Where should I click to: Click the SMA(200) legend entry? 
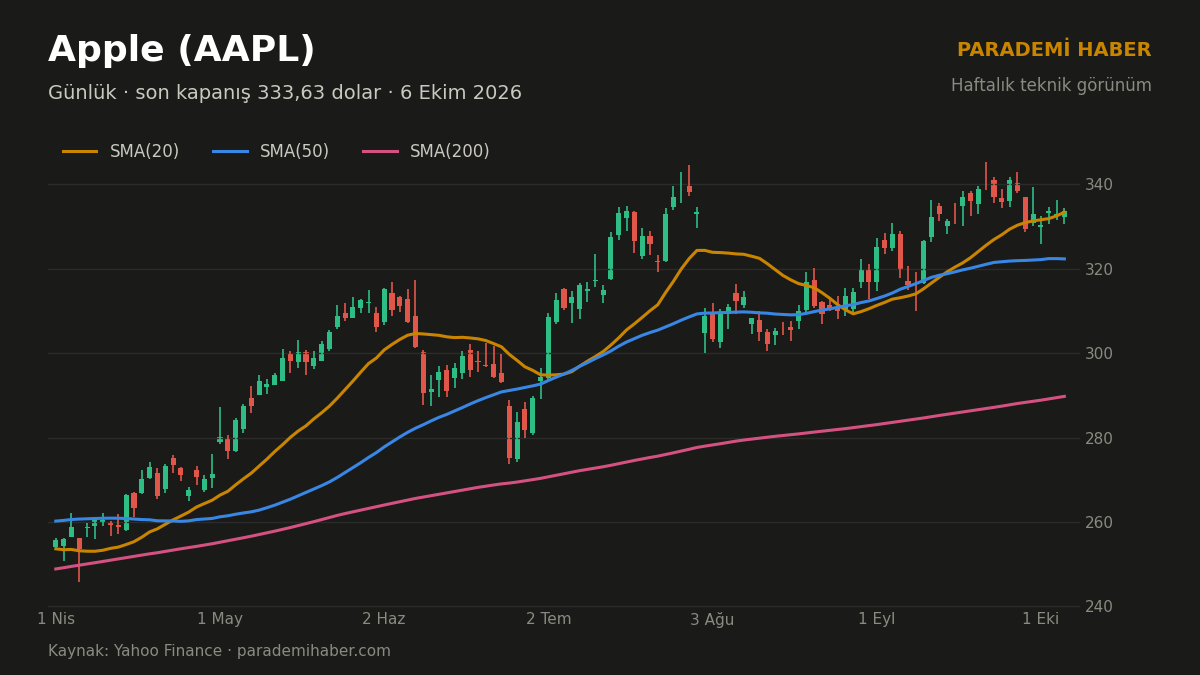click(426, 152)
